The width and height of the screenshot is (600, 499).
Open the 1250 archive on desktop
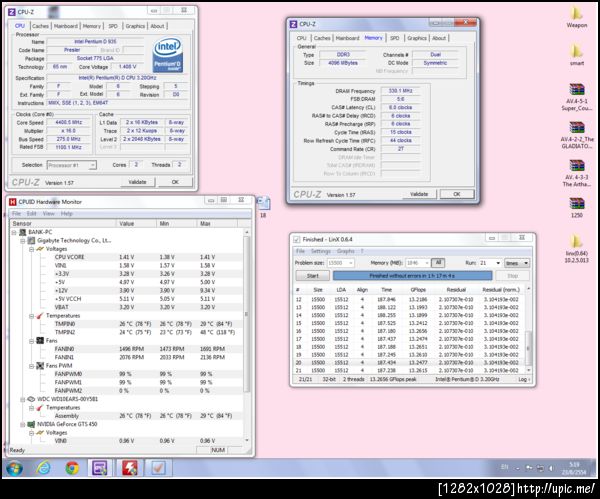(x=577, y=207)
